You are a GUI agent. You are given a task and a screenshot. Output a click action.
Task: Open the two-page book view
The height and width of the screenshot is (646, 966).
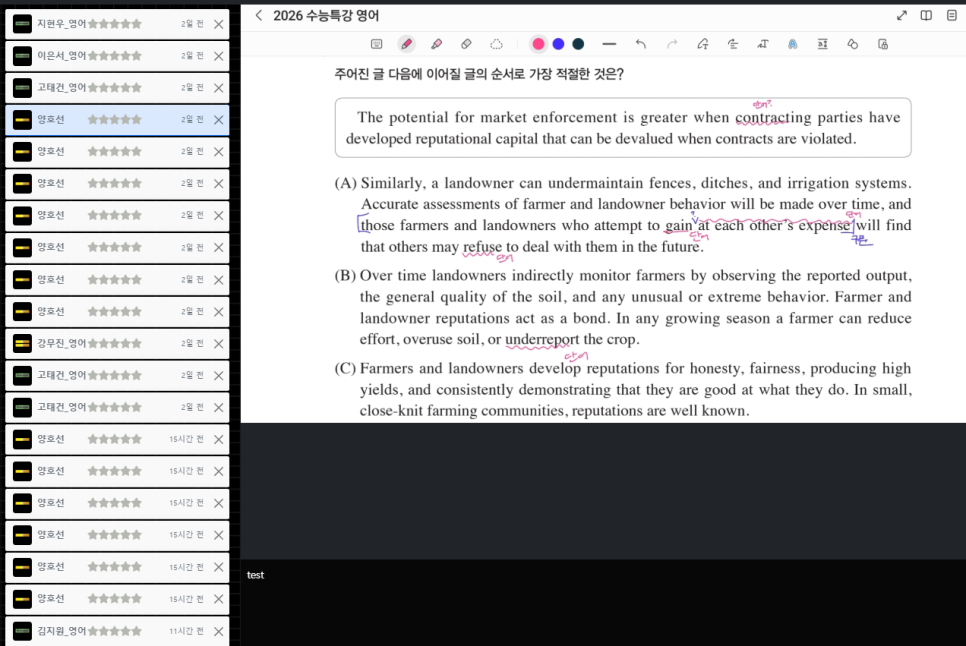[x=926, y=15]
